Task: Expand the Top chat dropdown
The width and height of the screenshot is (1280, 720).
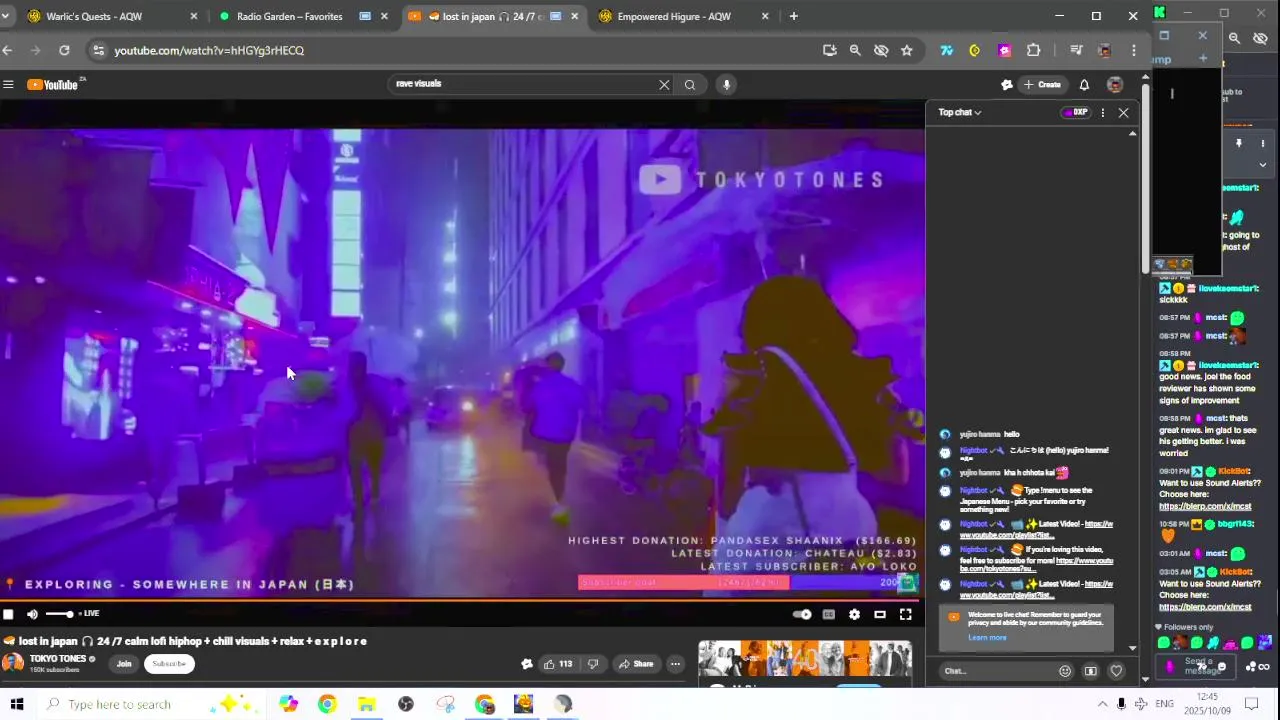Action: pyautogui.click(x=960, y=113)
